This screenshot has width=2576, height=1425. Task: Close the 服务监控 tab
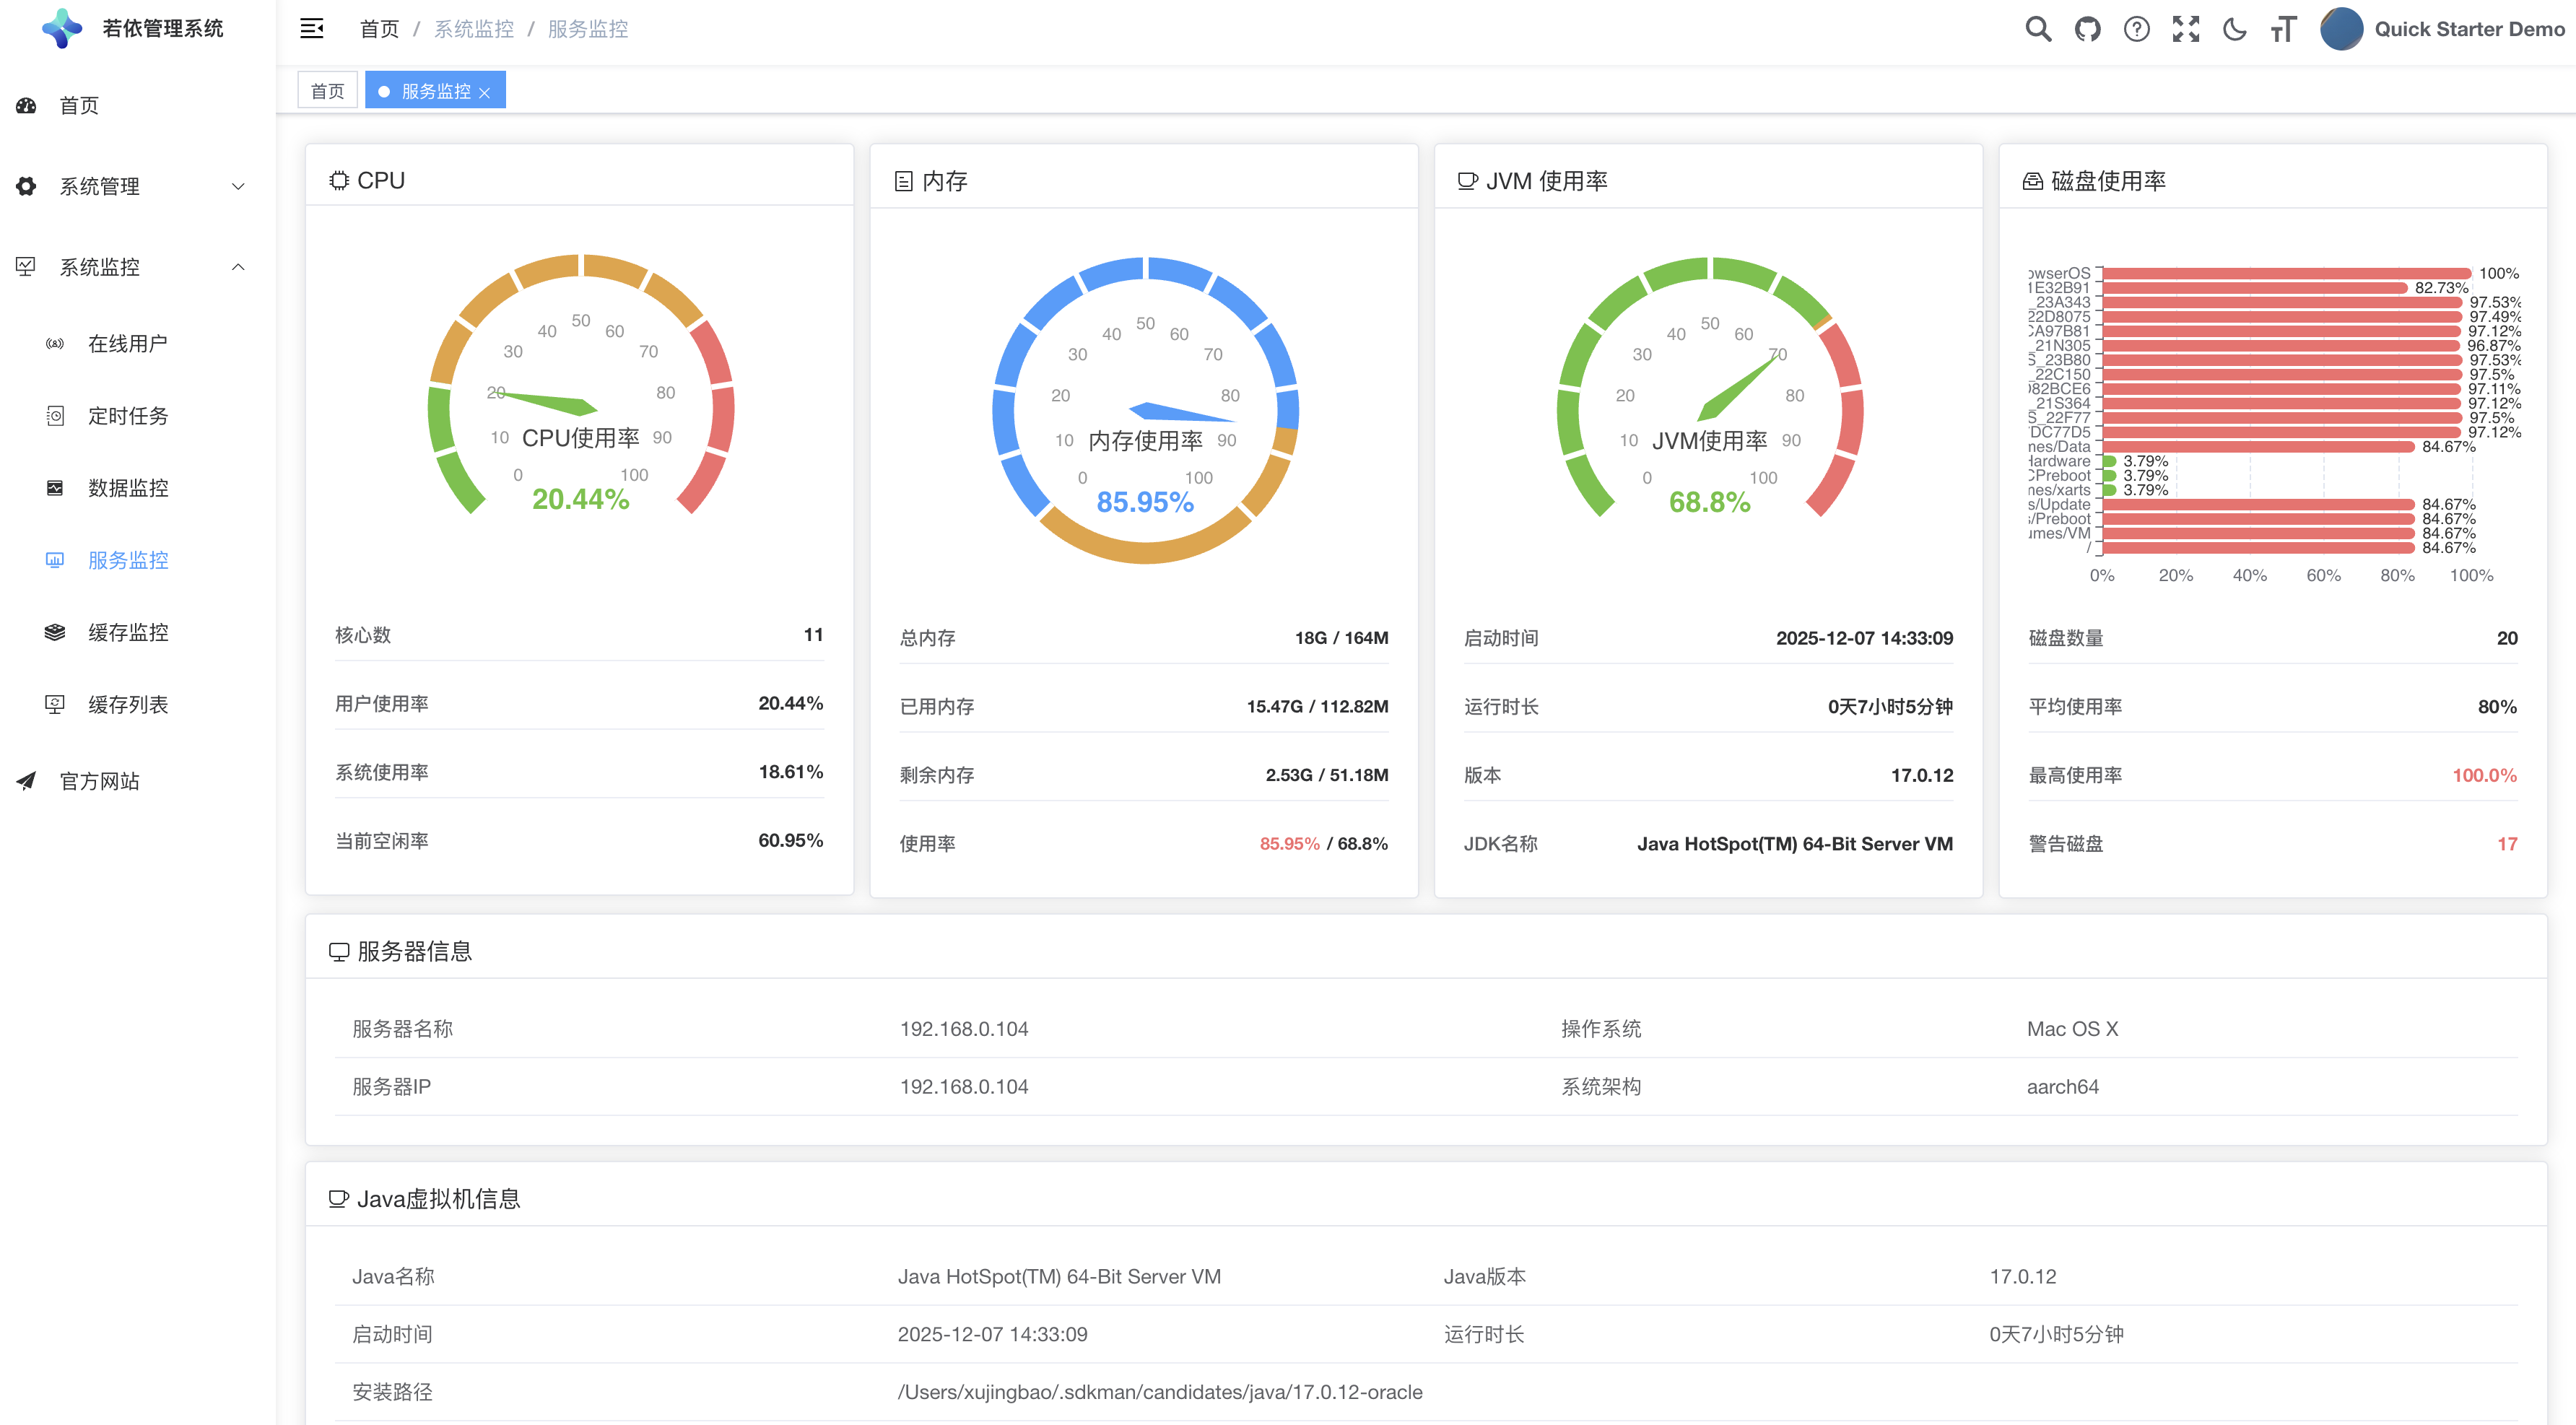485,92
